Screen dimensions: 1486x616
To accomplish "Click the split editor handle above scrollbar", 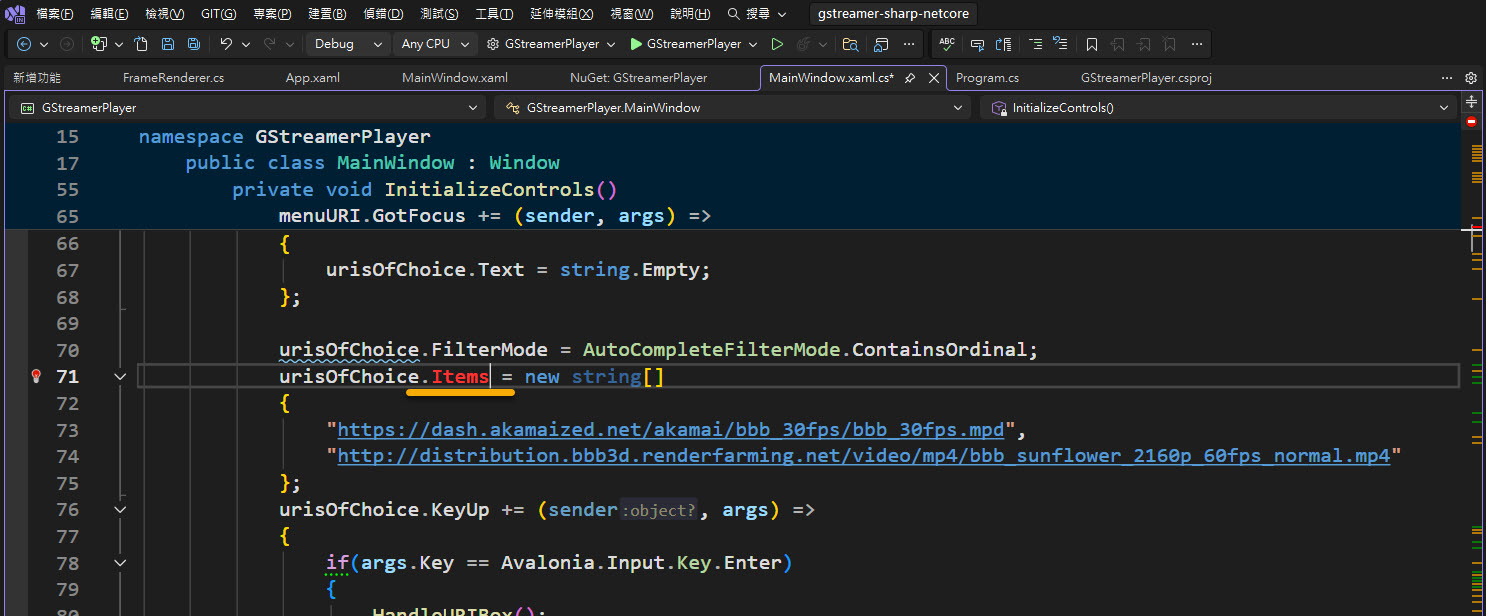I will point(1471,102).
